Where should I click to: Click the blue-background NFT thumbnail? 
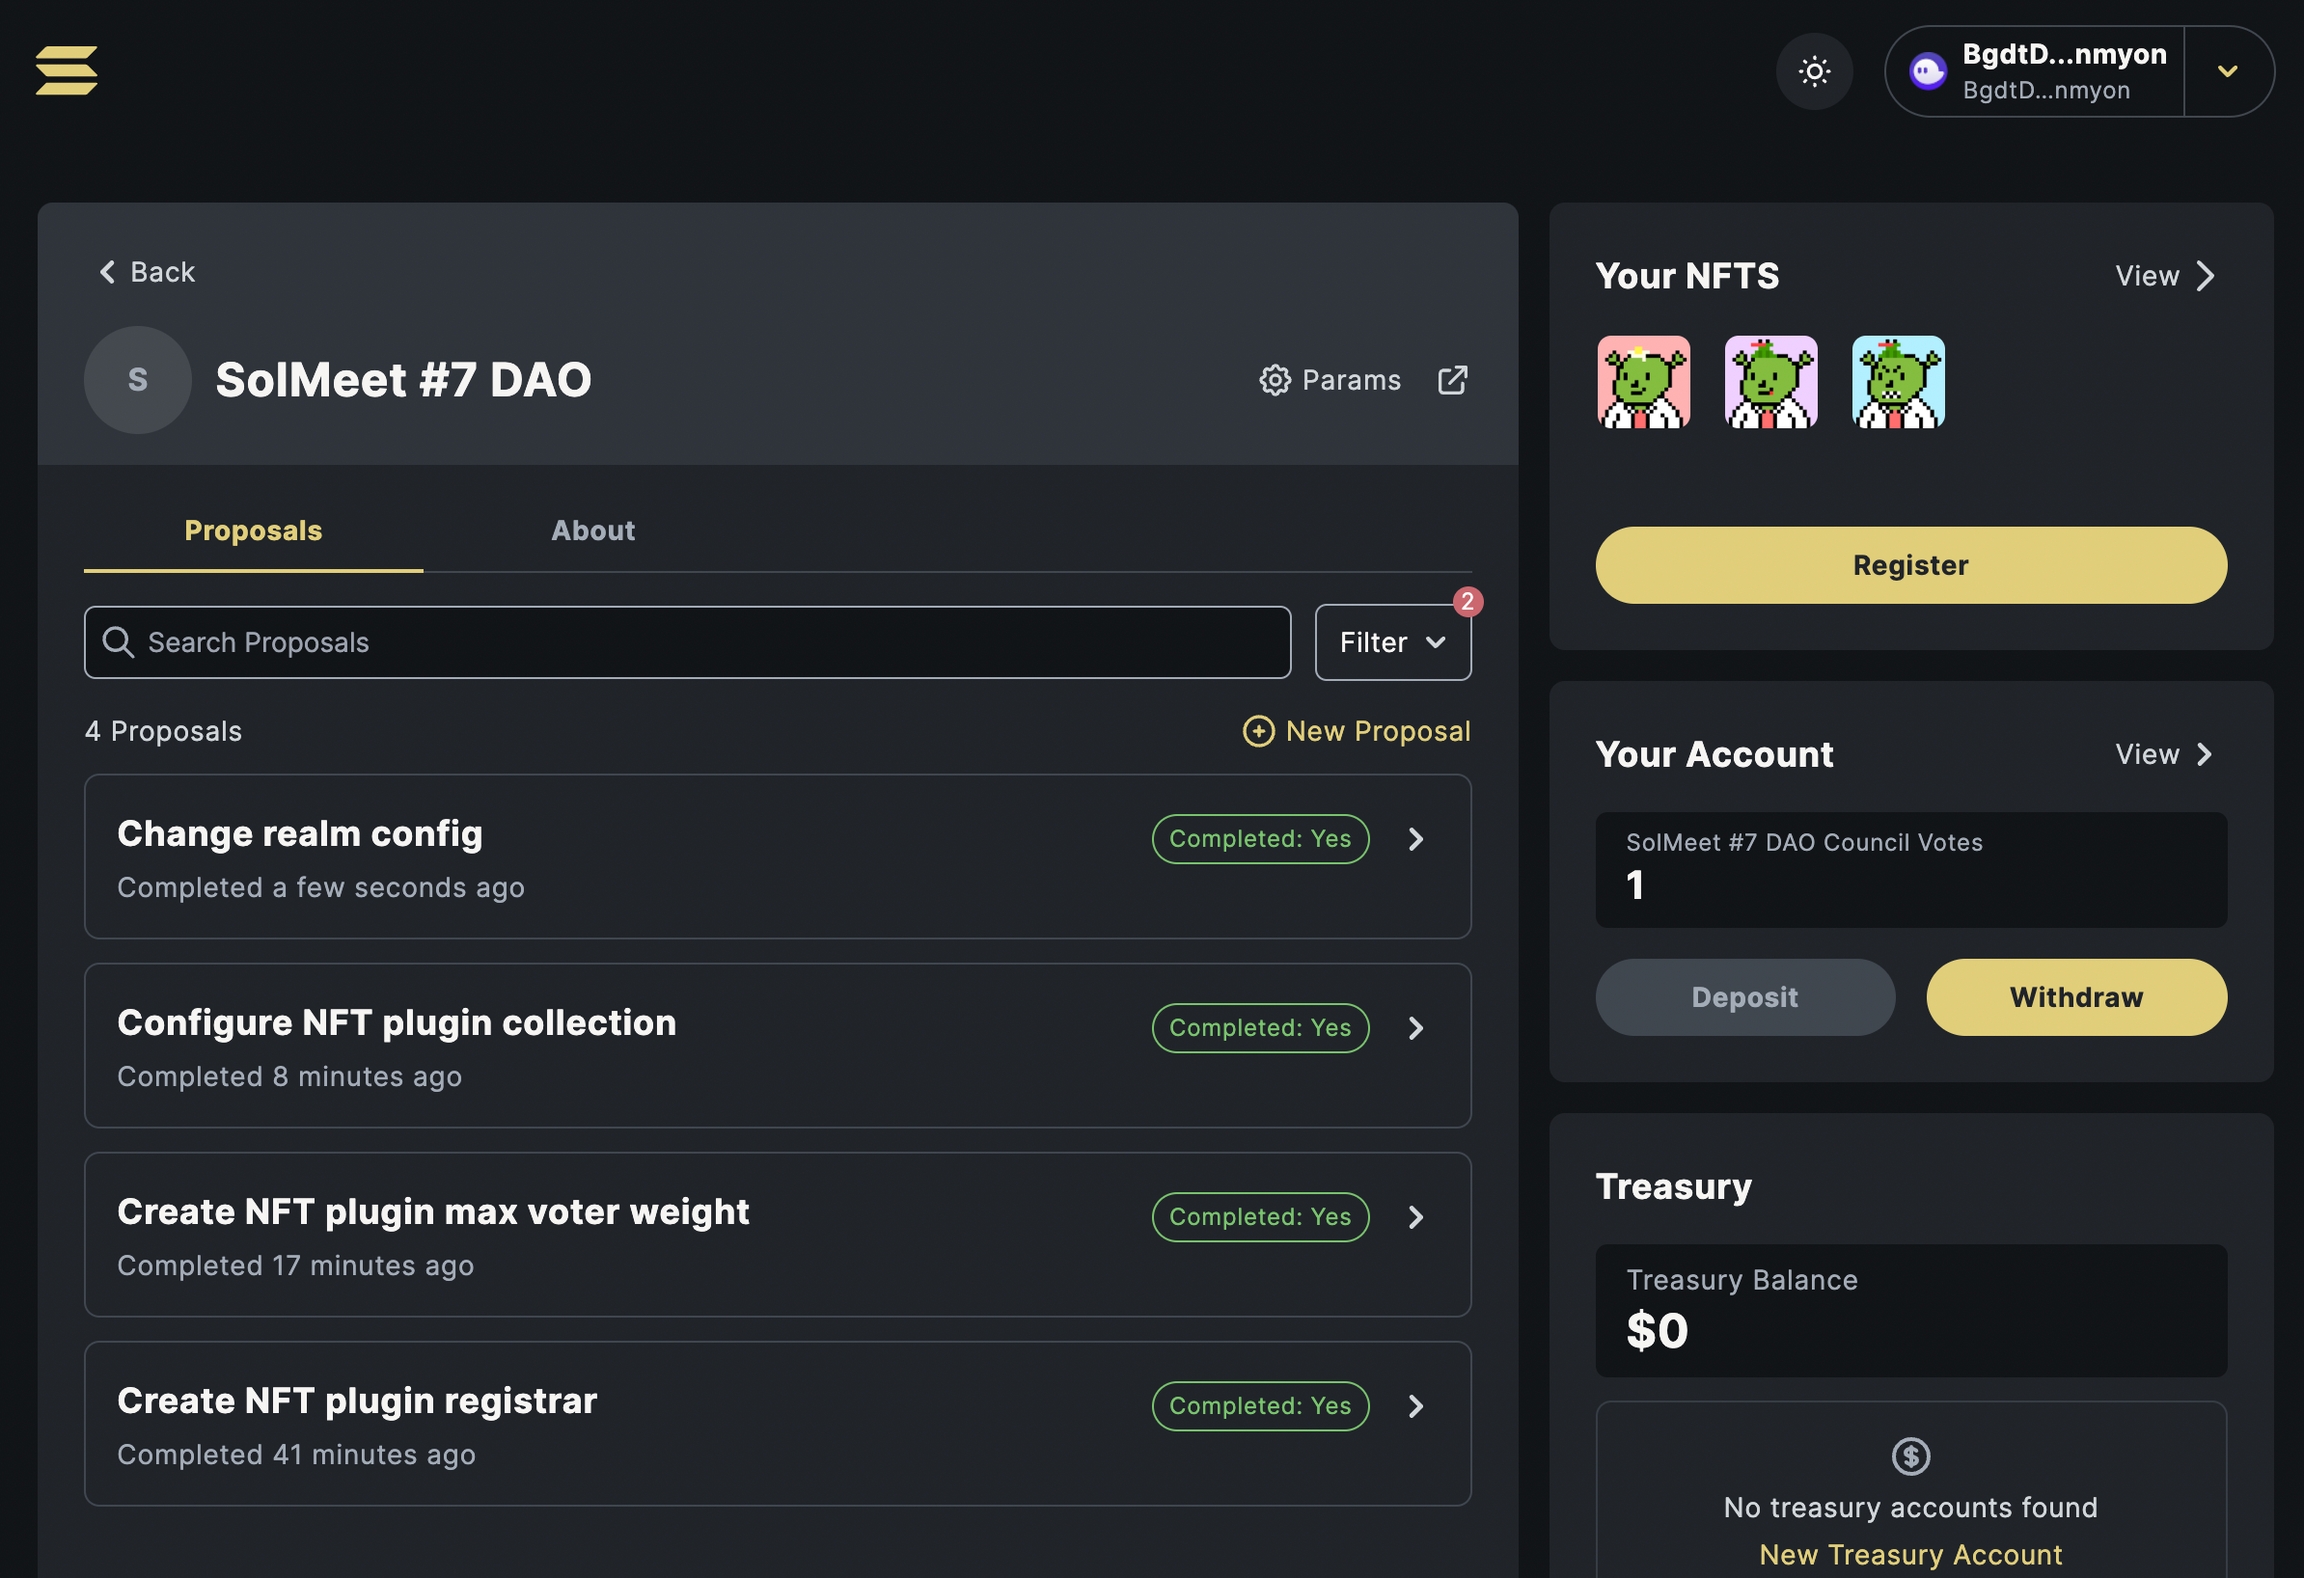(x=1897, y=382)
